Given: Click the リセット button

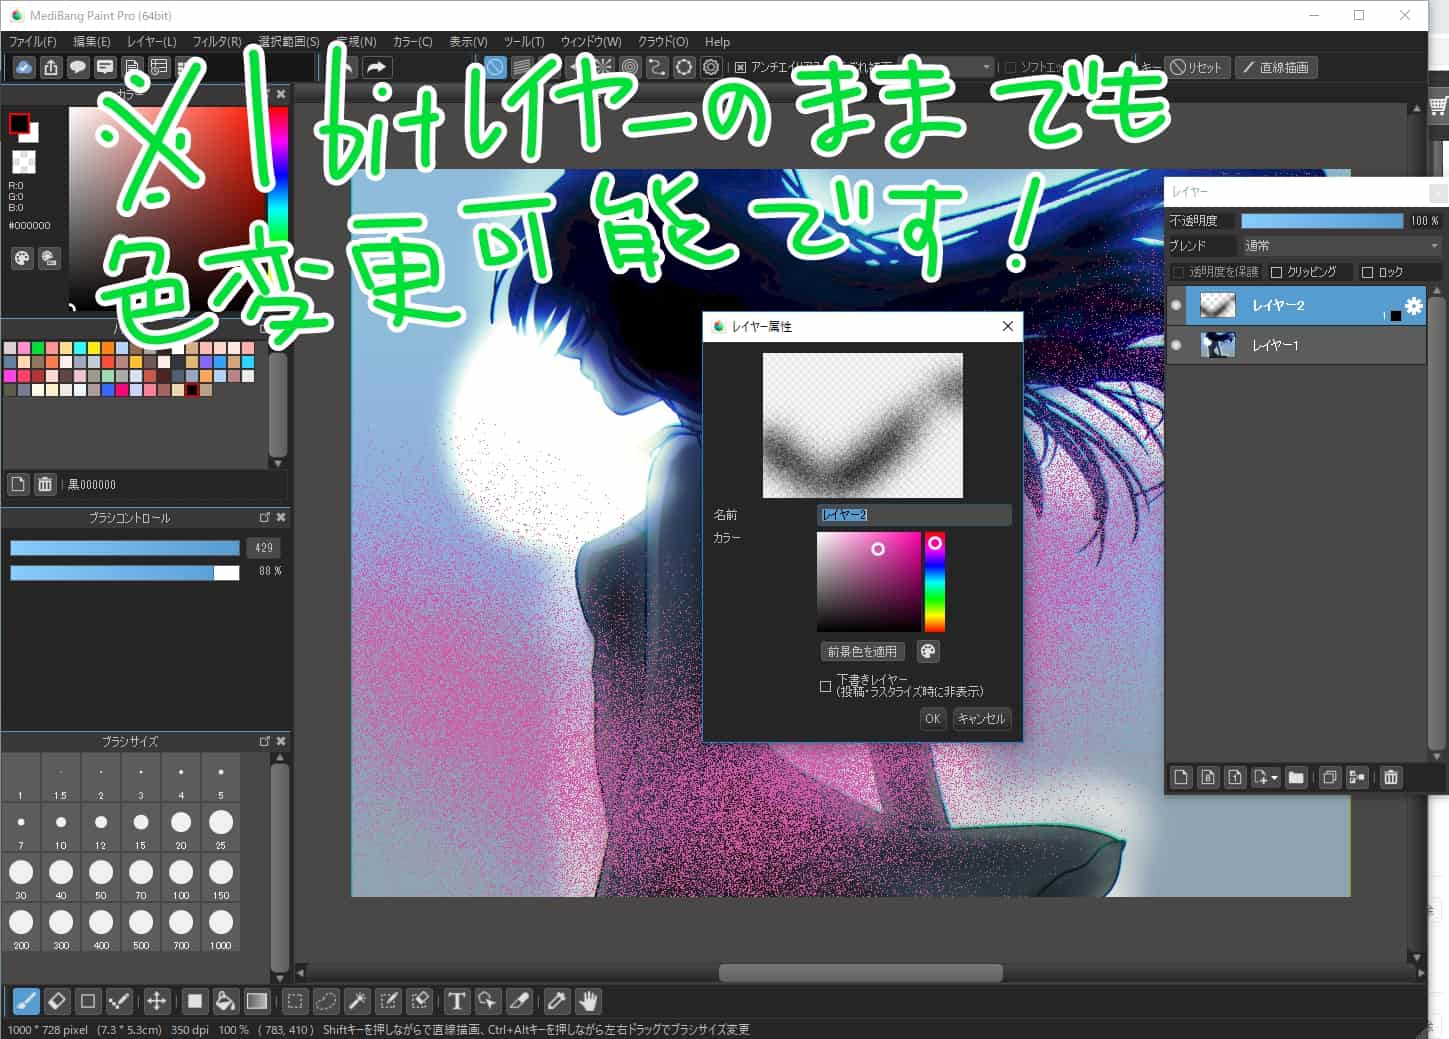Looking at the screenshot, I should click(x=1197, y=67).
